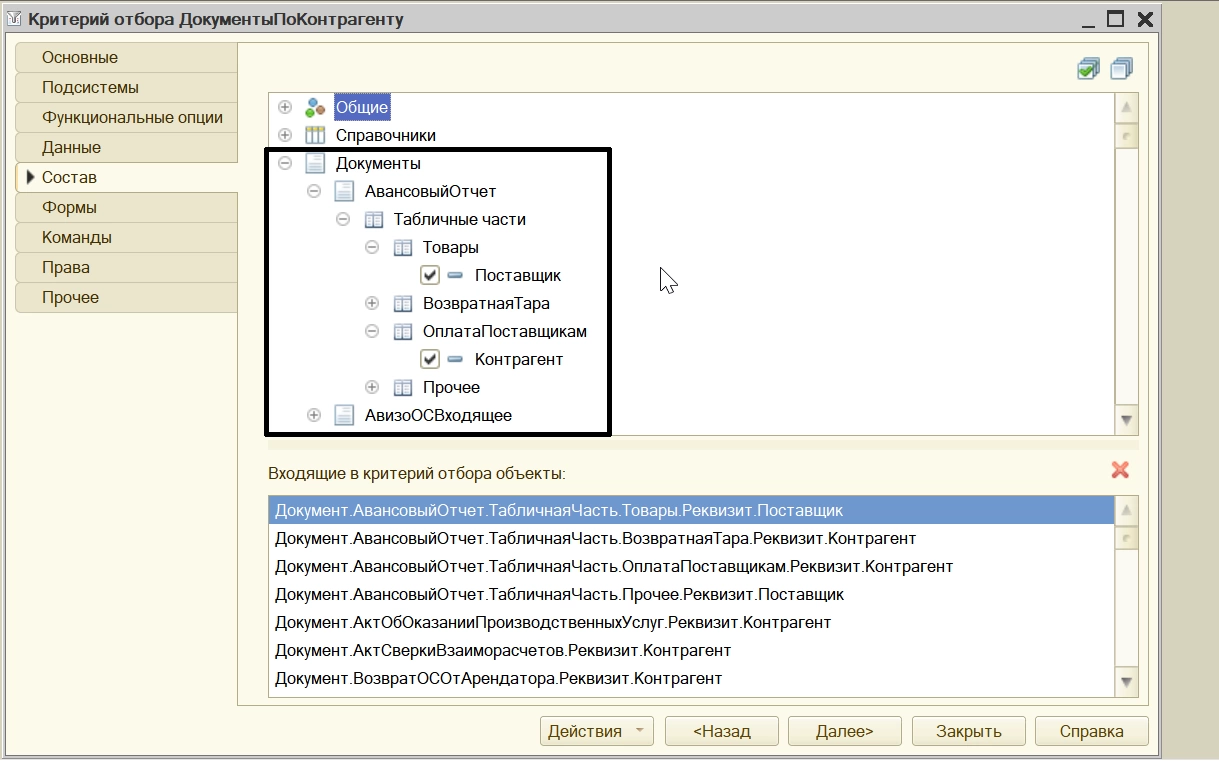Expand the Справочники tree node
The width and height of the screenshot is (1219, 761).
tap(285, 135)
